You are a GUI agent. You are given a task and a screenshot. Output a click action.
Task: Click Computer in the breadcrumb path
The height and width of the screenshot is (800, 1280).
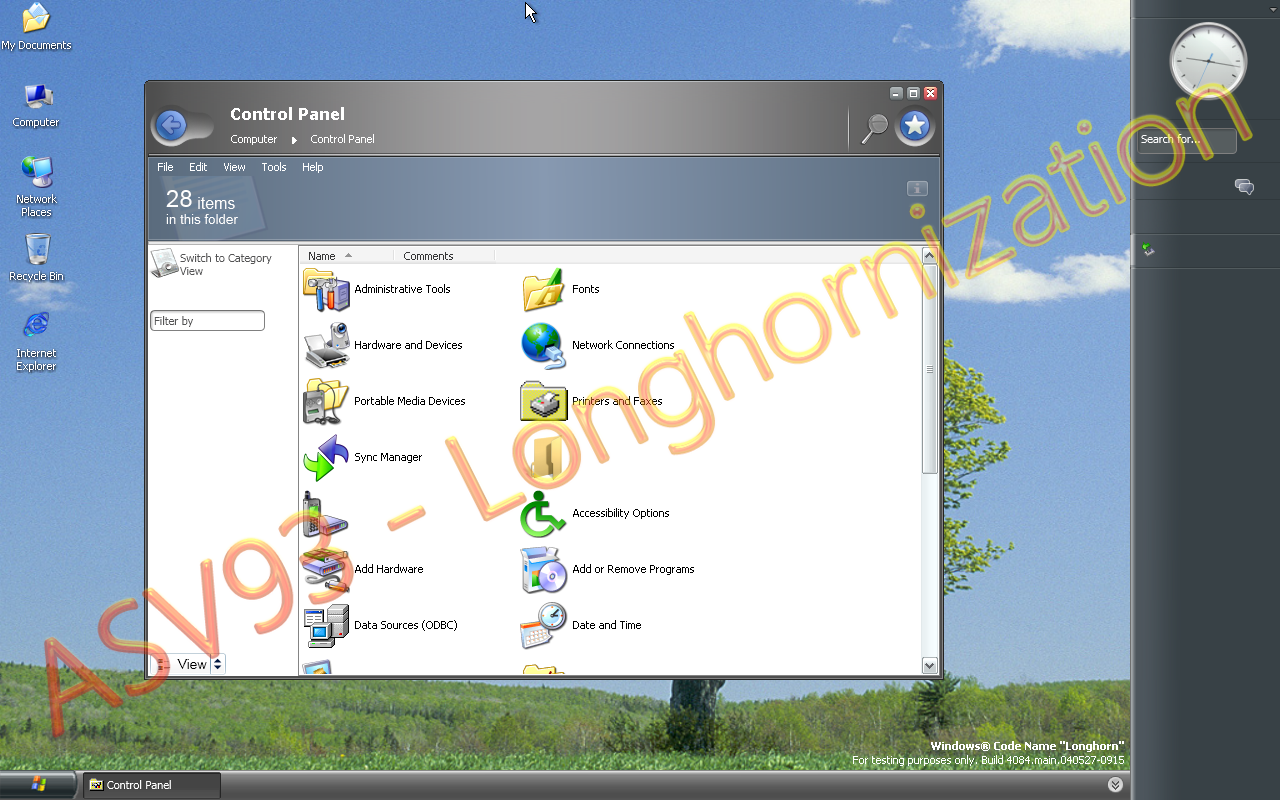[x=254, y=139]
